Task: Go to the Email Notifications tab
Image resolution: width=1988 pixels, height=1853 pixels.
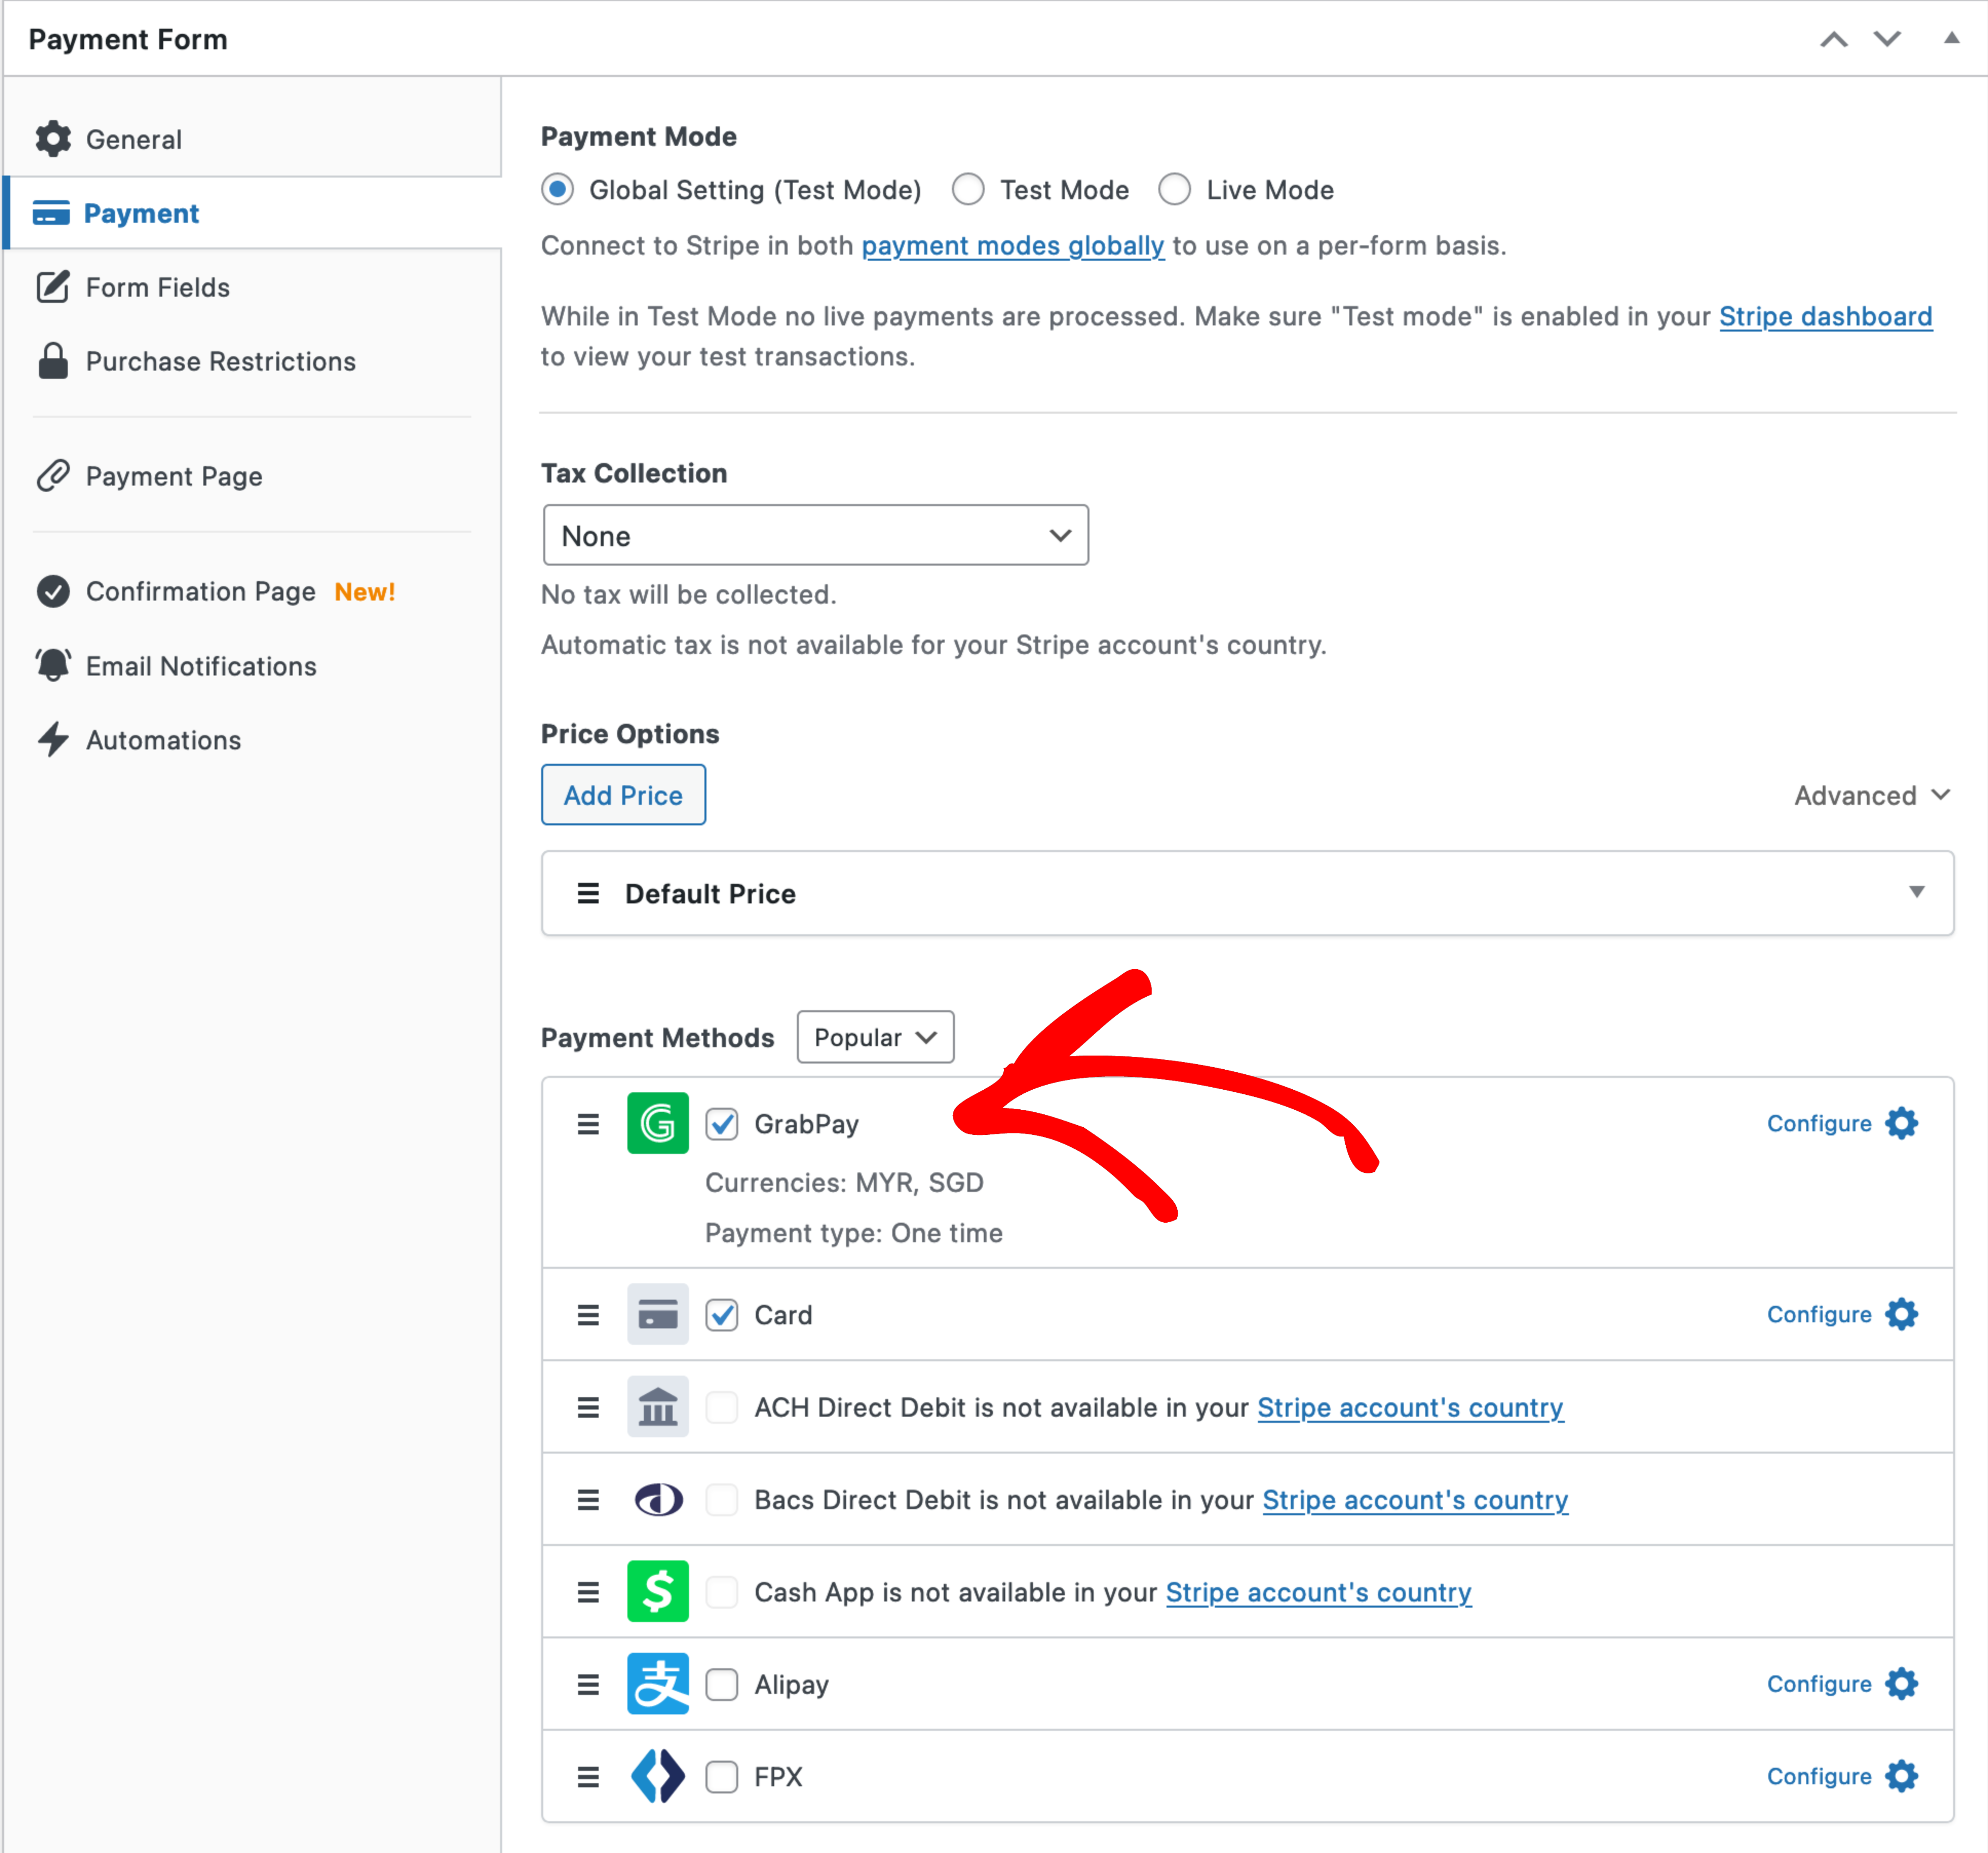Action: pos(200,666)
